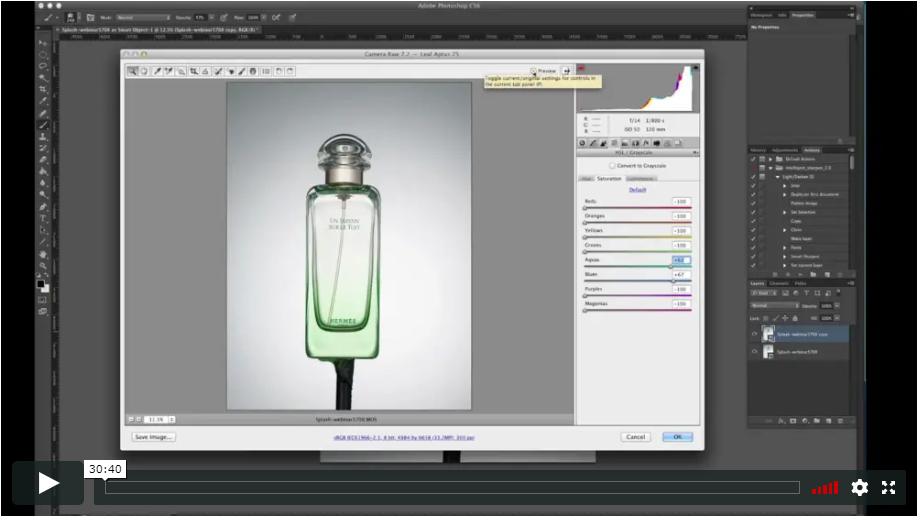
Task: Open workflow options sRGB link
Action: 404,437
